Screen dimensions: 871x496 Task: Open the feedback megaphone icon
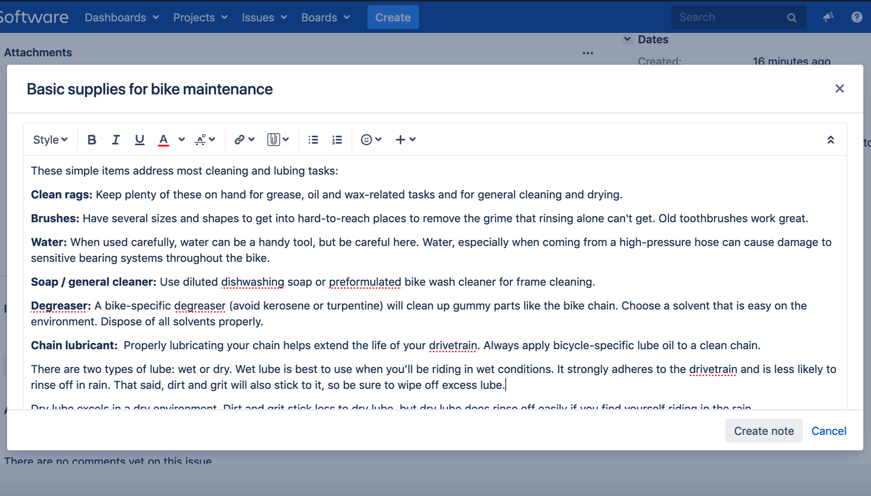828,17
